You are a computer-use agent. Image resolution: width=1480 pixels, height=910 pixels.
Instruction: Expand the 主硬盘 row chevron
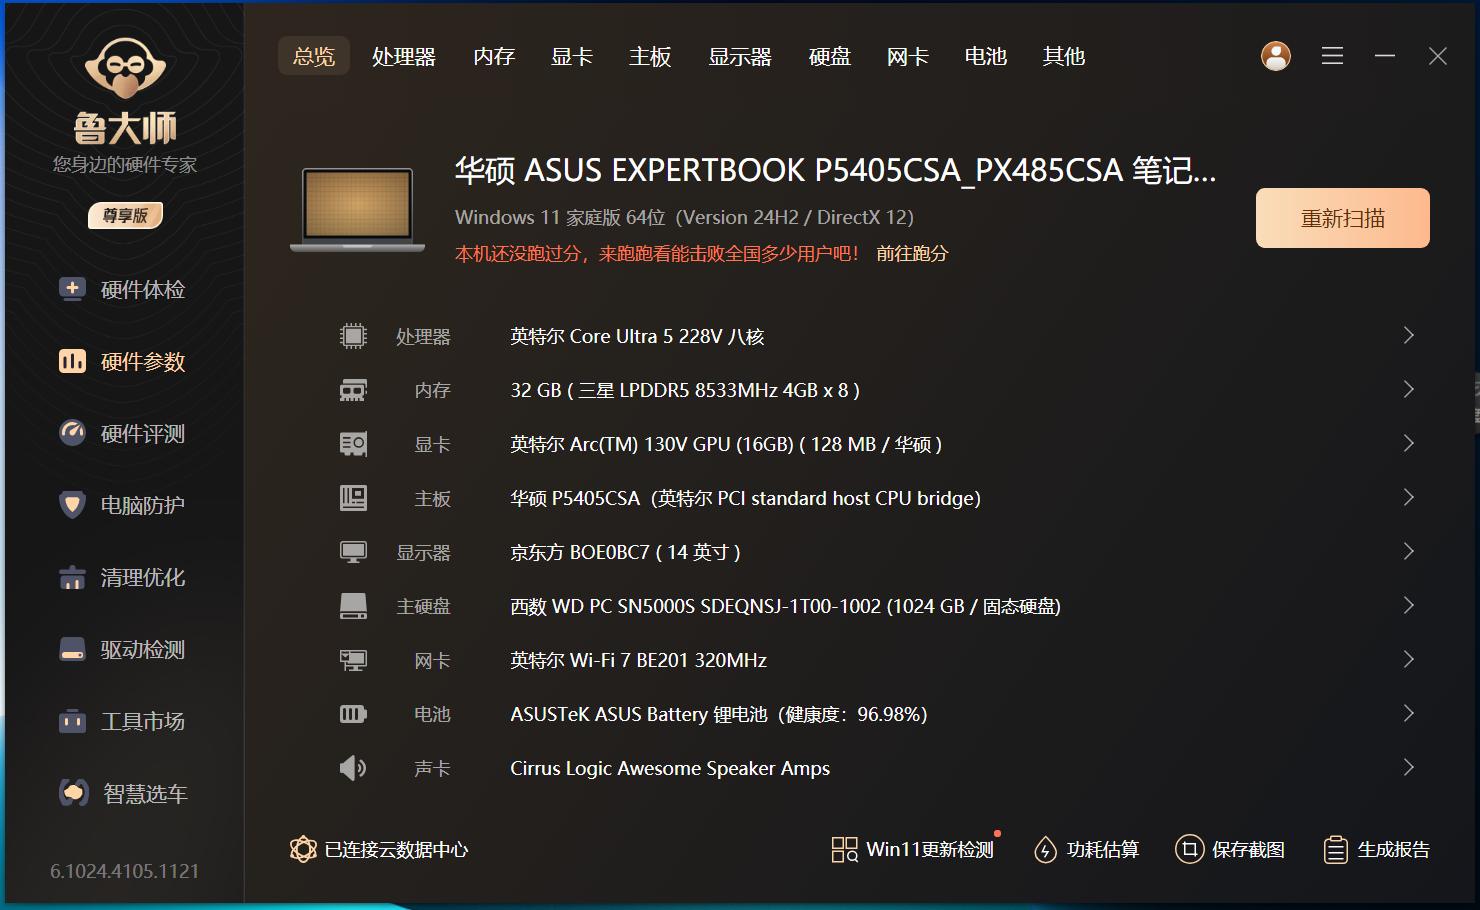coord(1408,606)
